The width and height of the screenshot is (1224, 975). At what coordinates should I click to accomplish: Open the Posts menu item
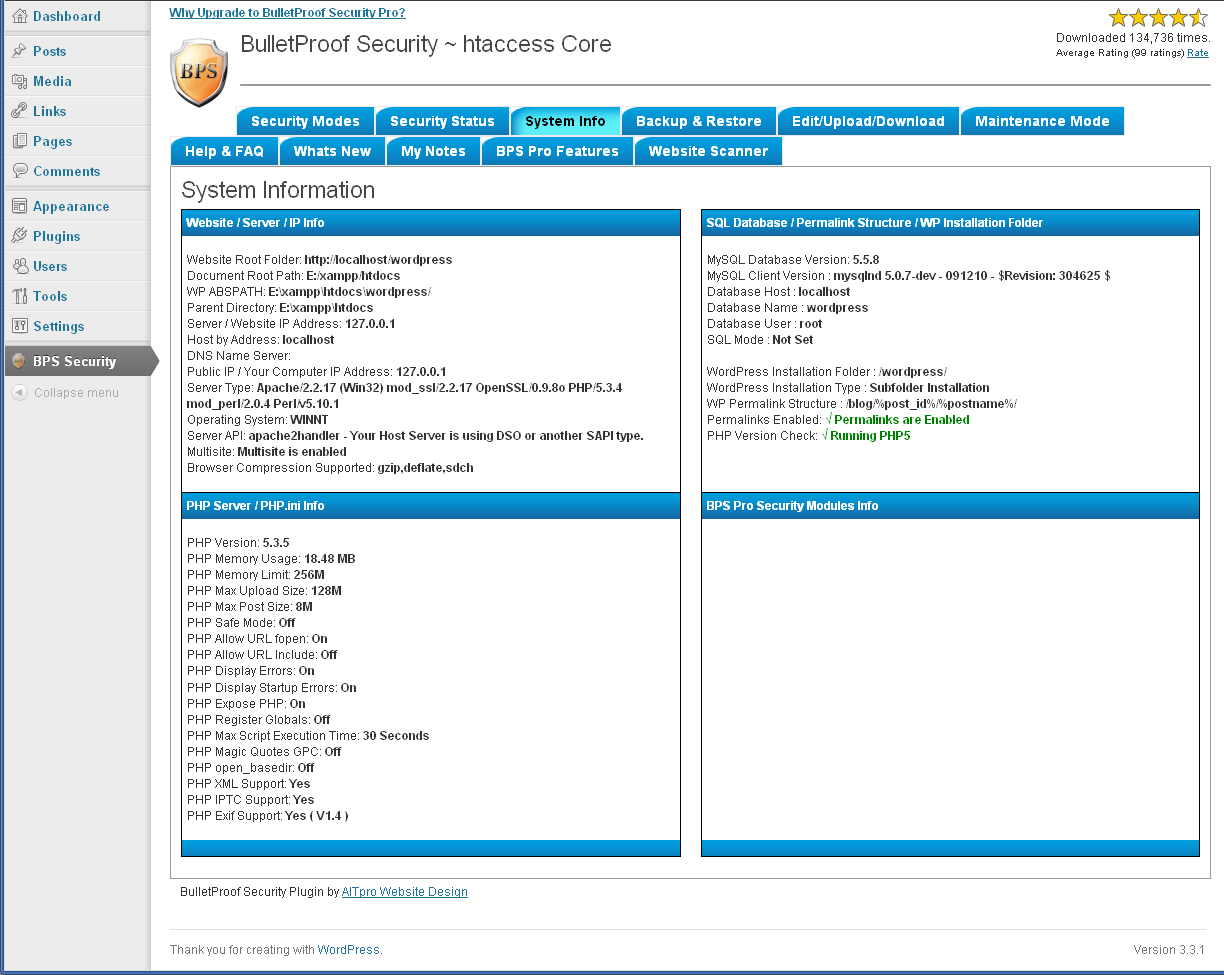click(49, 51)
